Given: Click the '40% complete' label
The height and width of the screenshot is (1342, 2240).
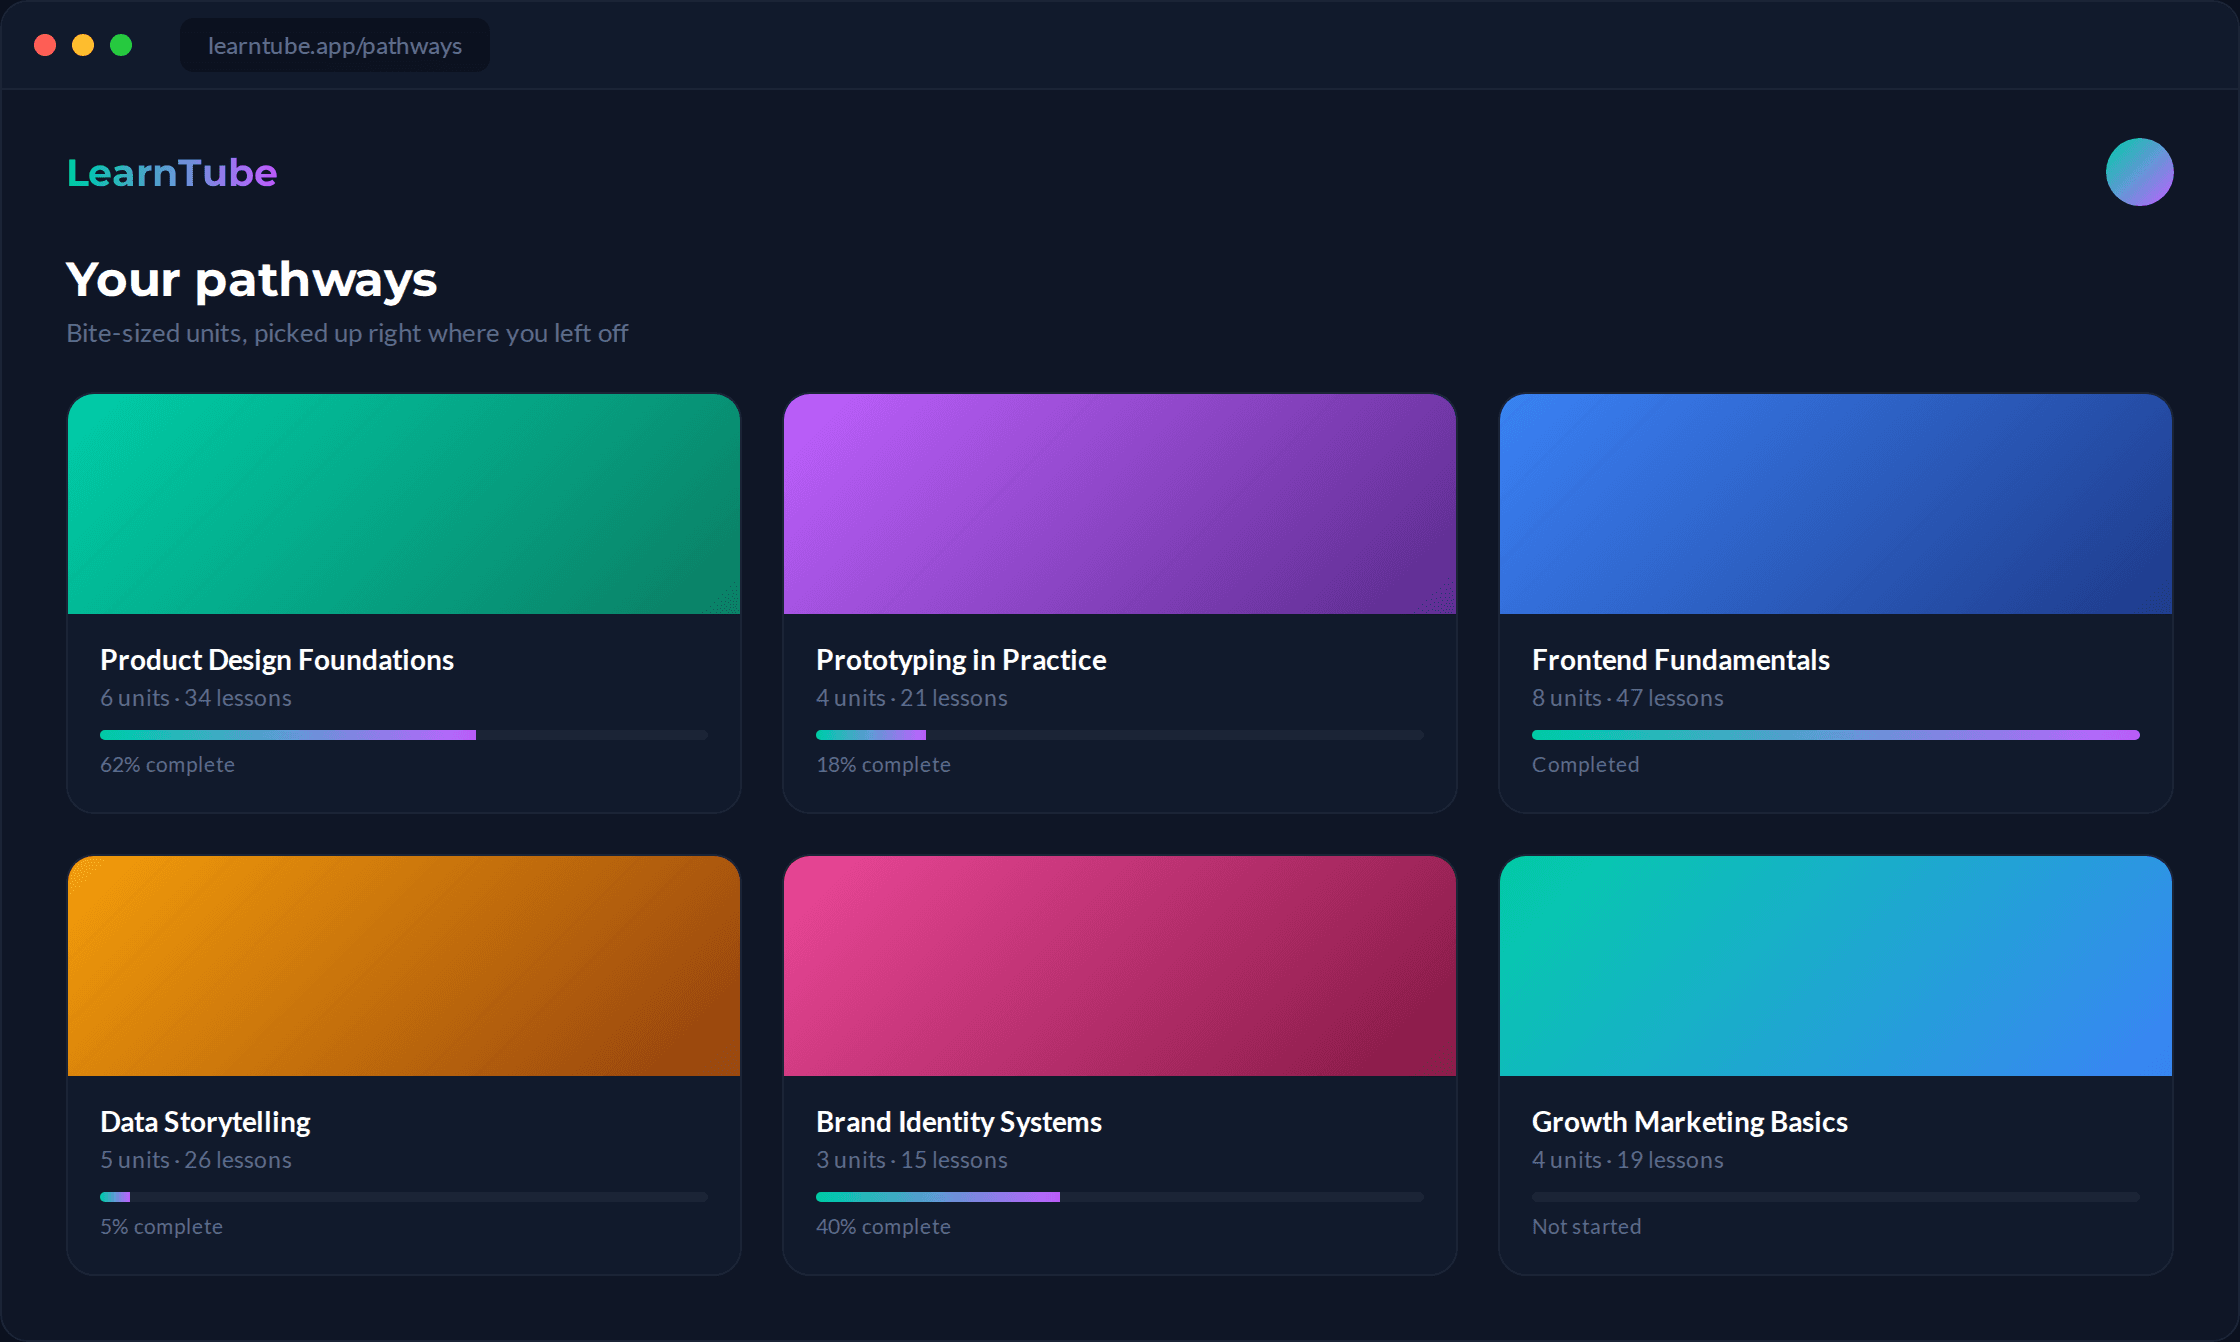Looking at the screenshot, I should [883, 1227].
